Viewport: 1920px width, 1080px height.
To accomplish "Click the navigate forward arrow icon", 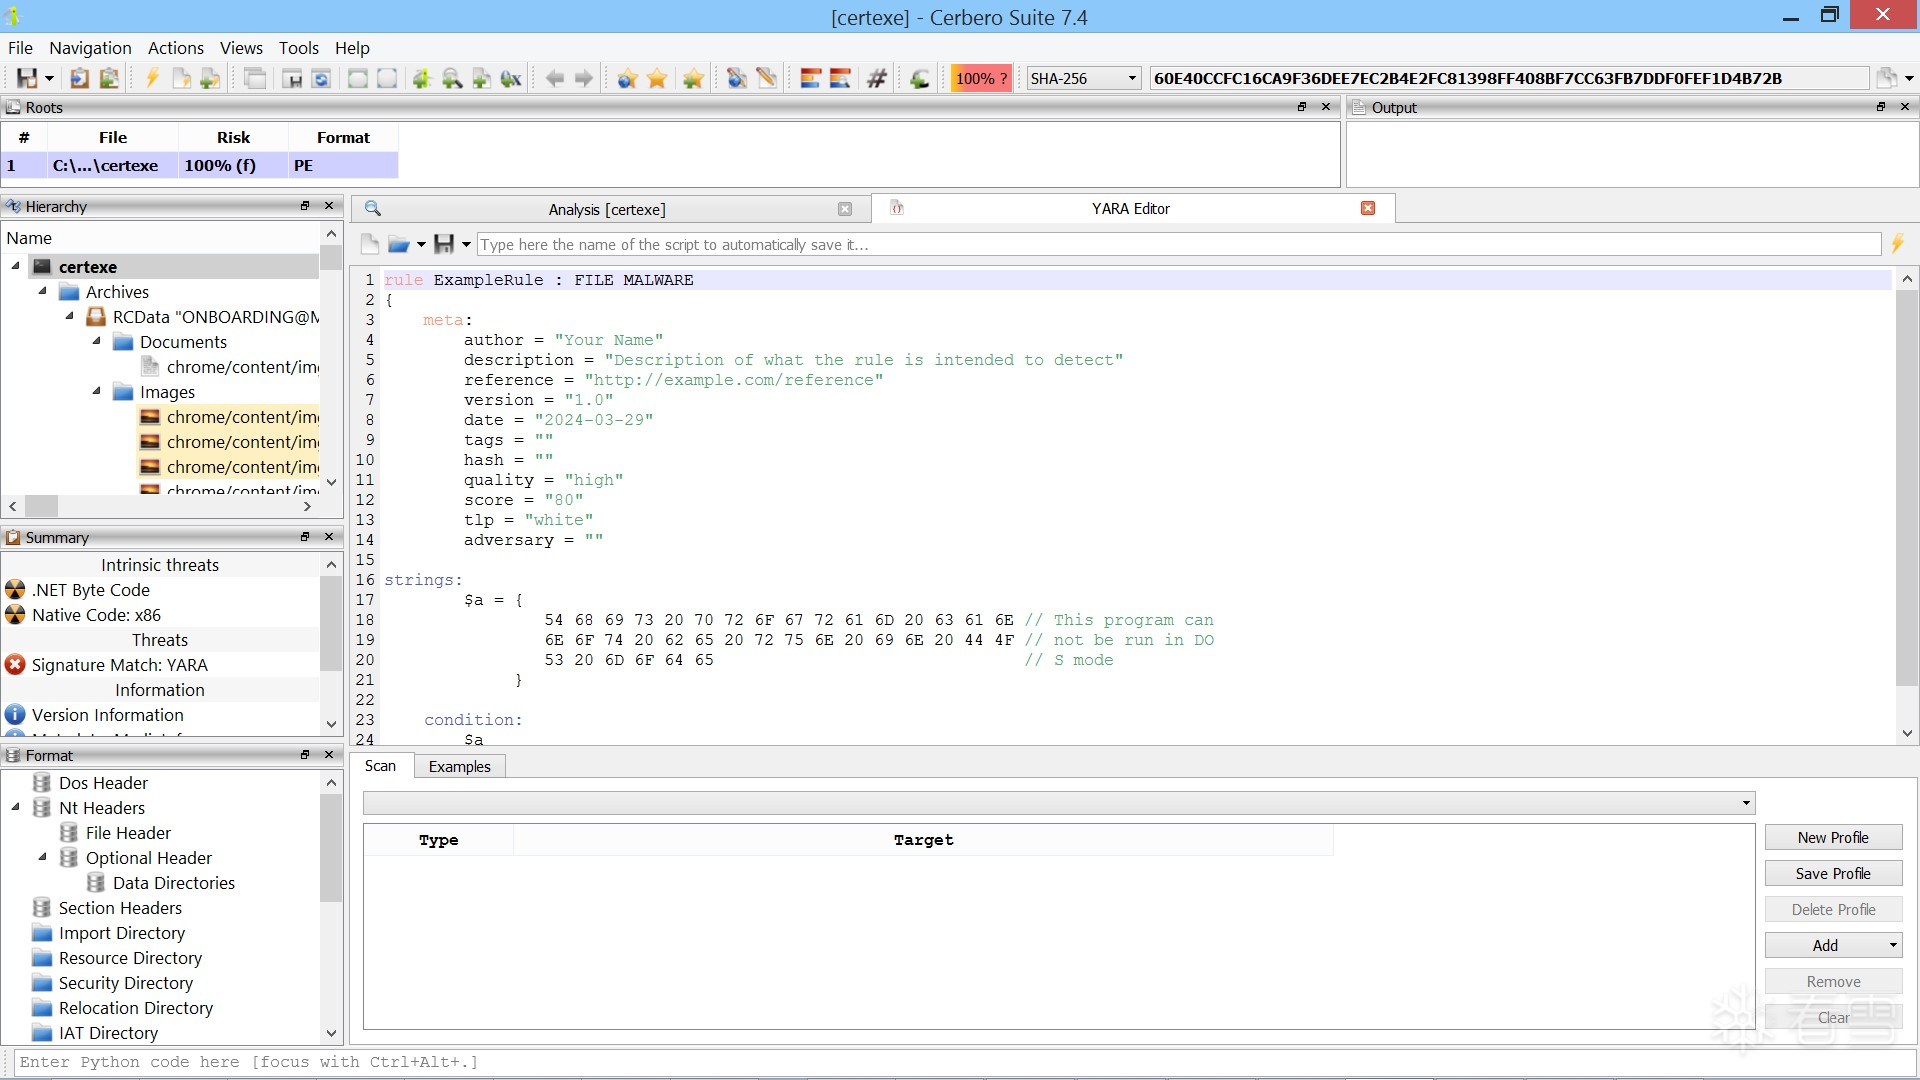I will [x=584, y=78].
